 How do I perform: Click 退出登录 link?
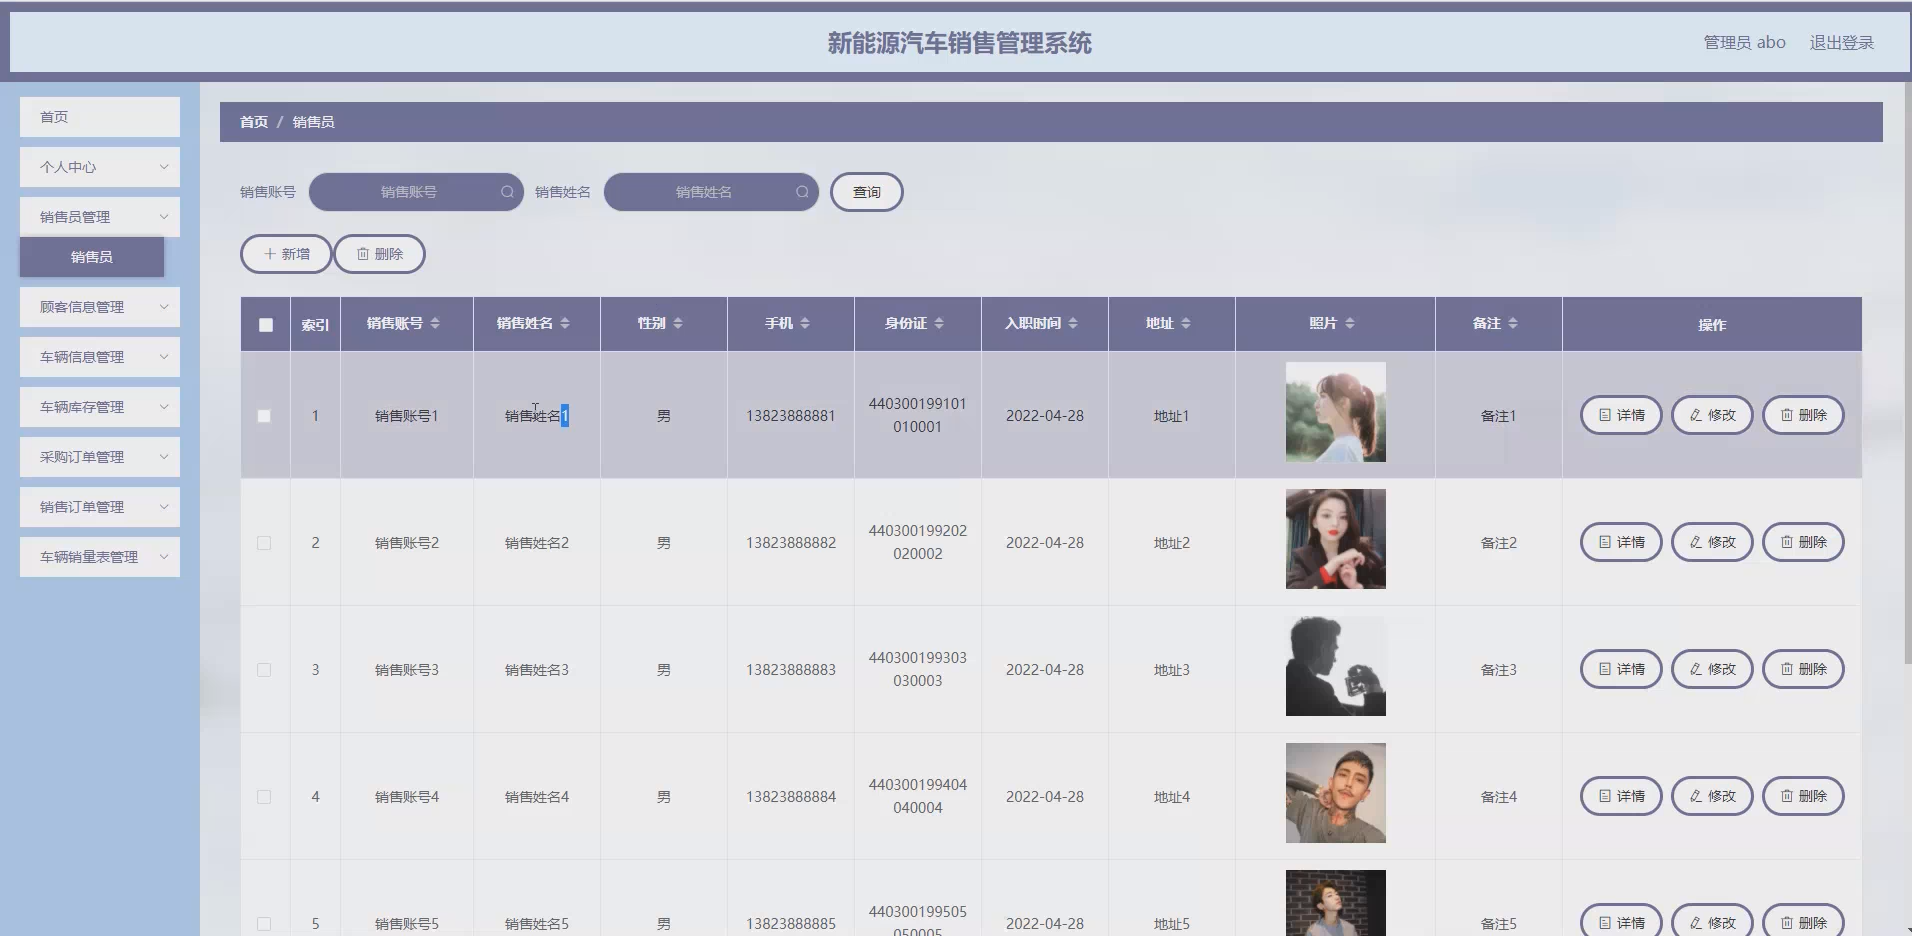click(1841, 43)
